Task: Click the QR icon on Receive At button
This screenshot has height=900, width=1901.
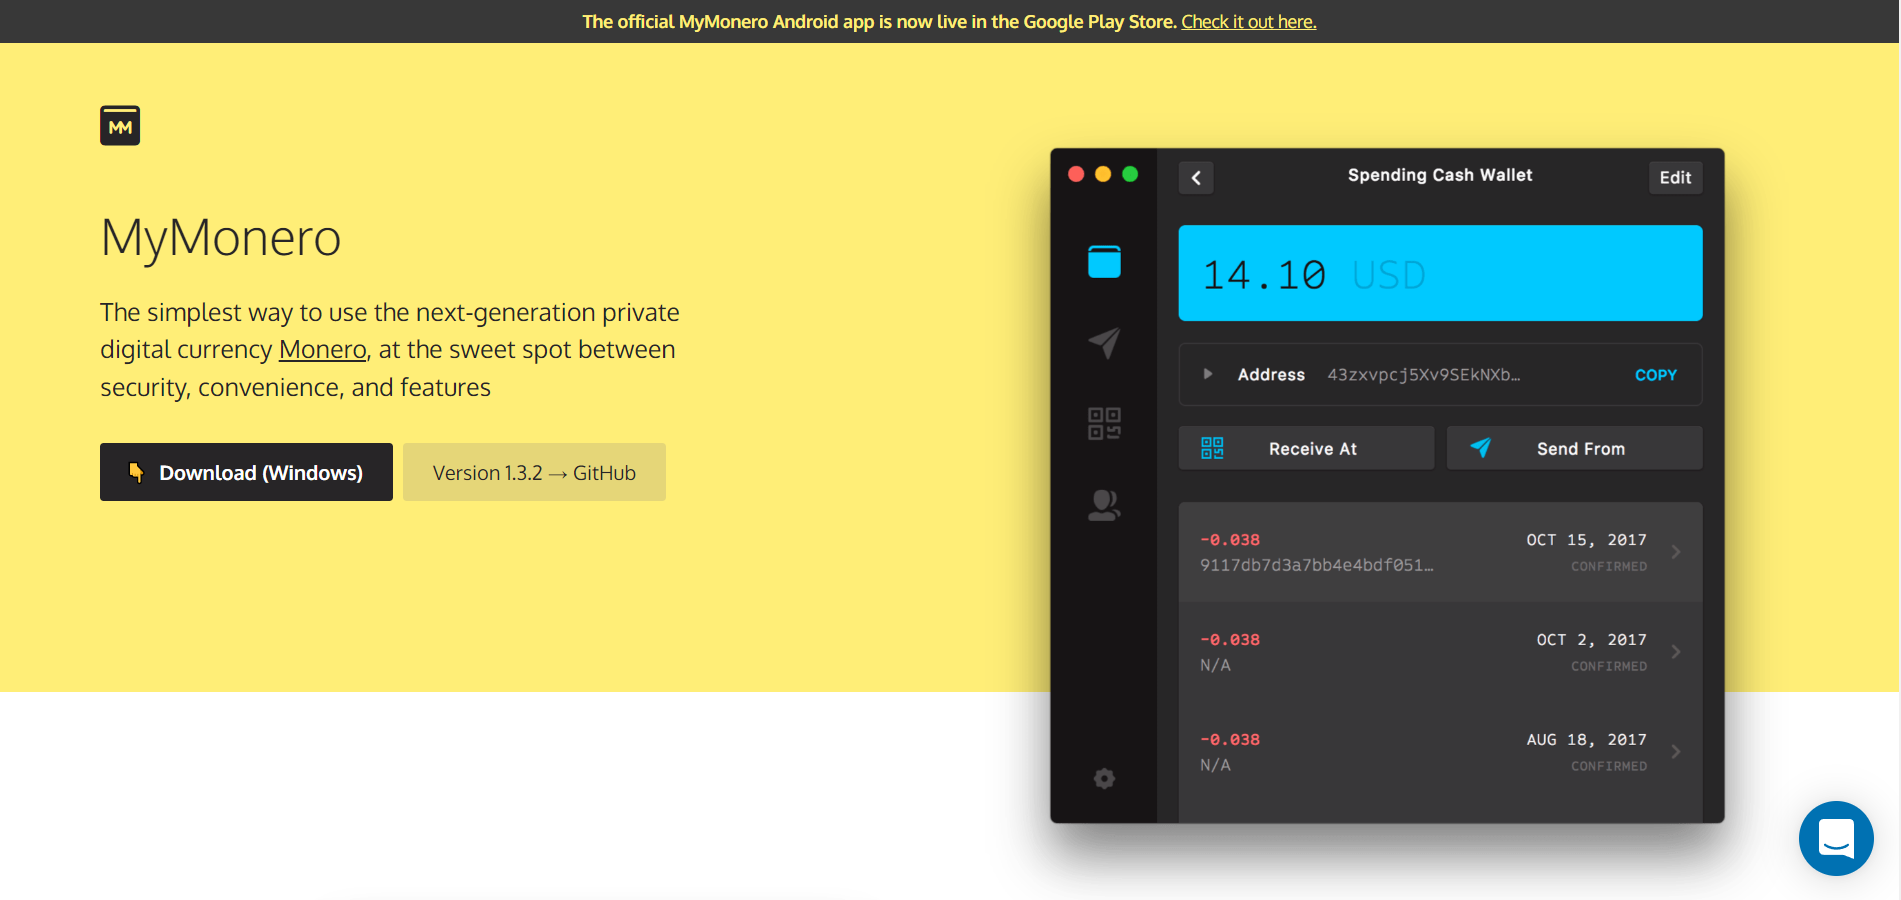Action: (1212, 448)
